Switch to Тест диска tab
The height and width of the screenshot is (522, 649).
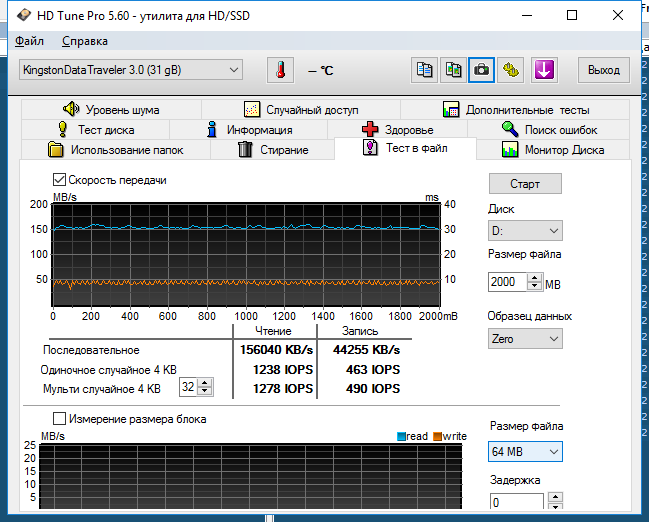tap(95, 130)
